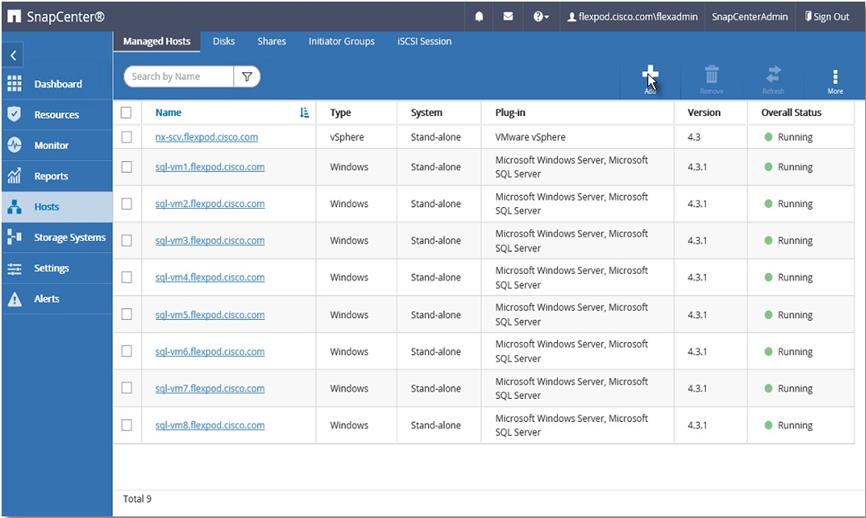Open Settings from the sidebar
The width and height of the screenshot is (866, 518).
[57, 268]
